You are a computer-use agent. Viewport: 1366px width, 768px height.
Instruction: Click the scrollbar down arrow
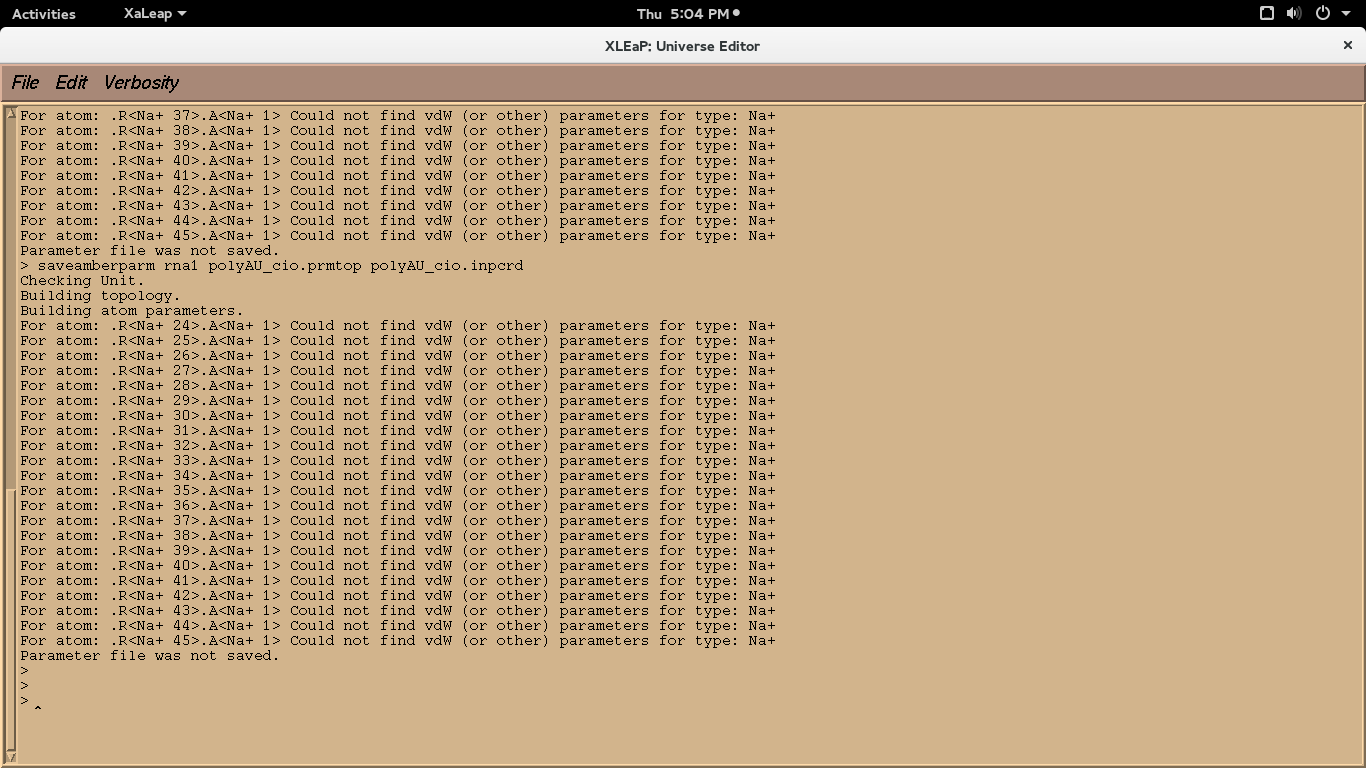click(x=10, y=757)
